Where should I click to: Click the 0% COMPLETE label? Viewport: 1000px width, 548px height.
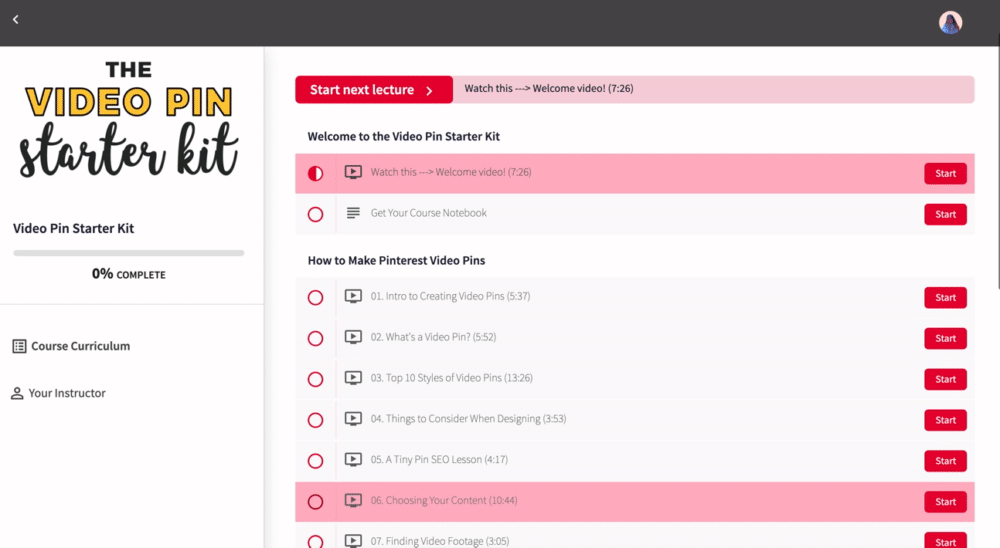coord(129,274)
